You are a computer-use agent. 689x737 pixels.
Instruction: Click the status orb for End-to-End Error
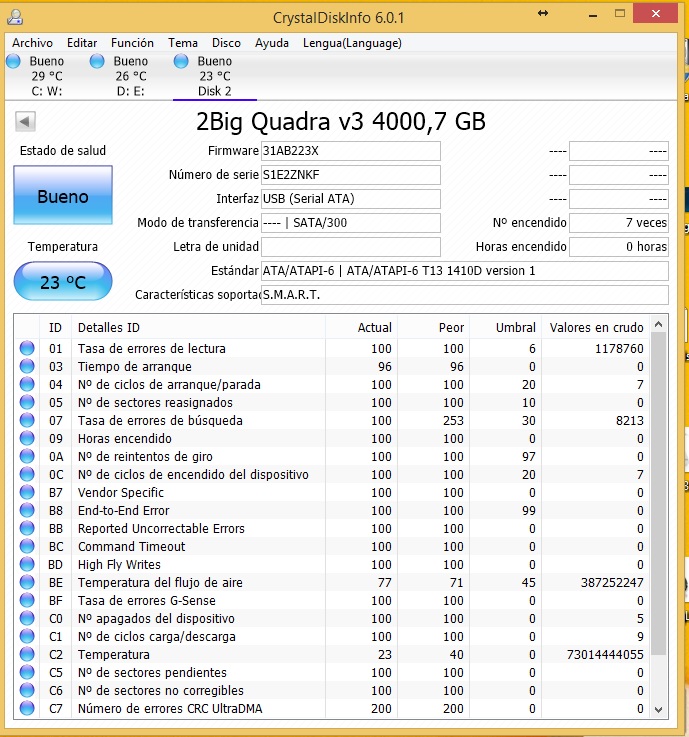27,510
